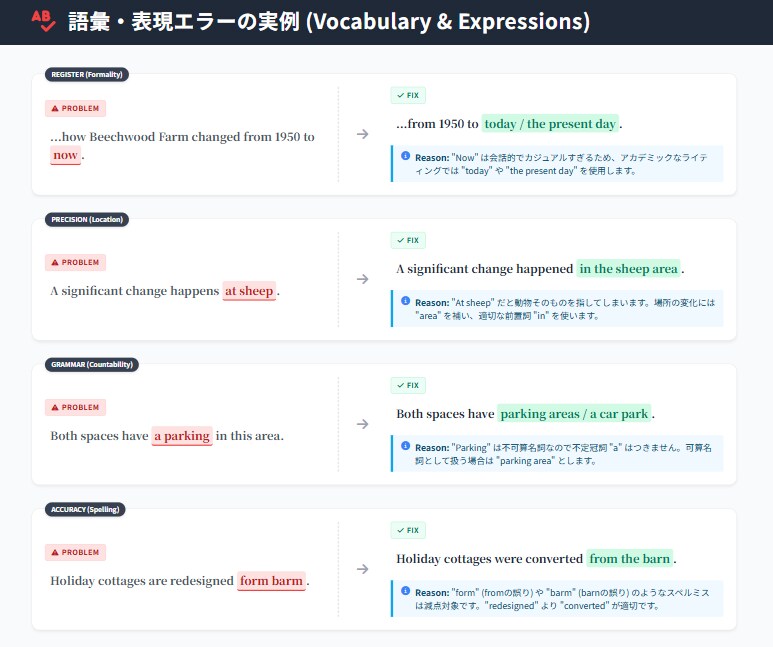Click PROBLEM badge in Precision card
The width and height of the screenshot is (773, 647).
pyautogui.click(x=75, y=262)
